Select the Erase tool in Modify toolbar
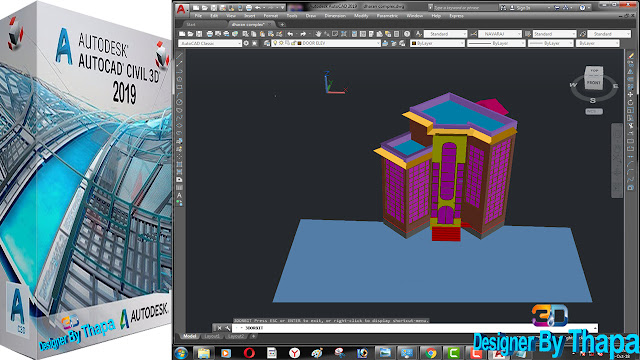Screen dimensions: 640x360 [x=631, y=56]
